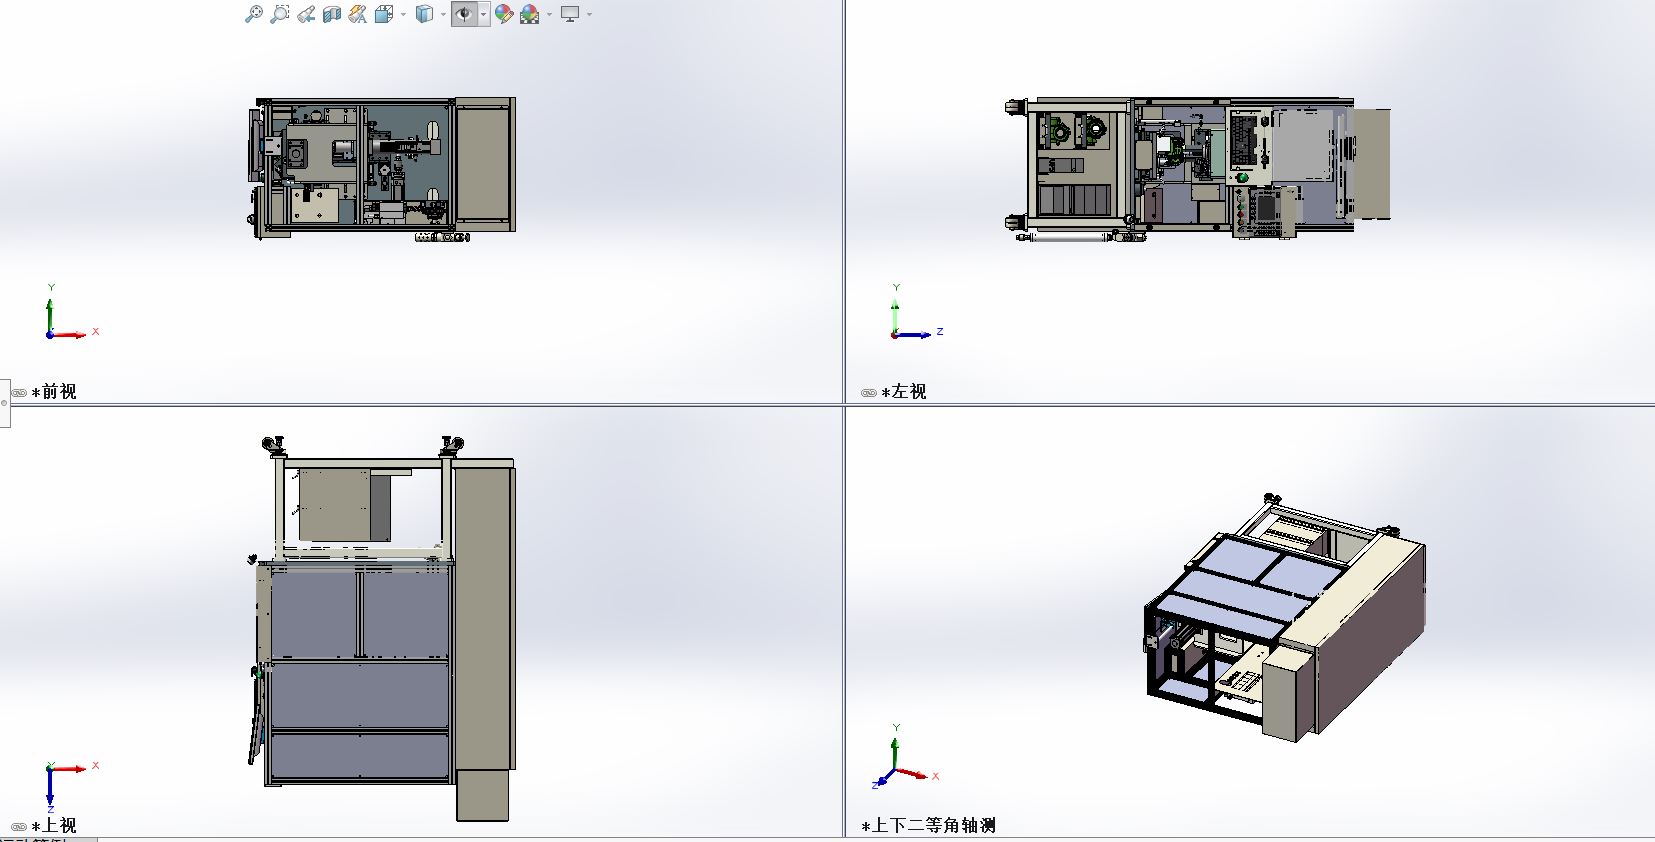
Task: Open the View Settings dropdown arrow
Action: pyautogui.click(x=589, y=14)
